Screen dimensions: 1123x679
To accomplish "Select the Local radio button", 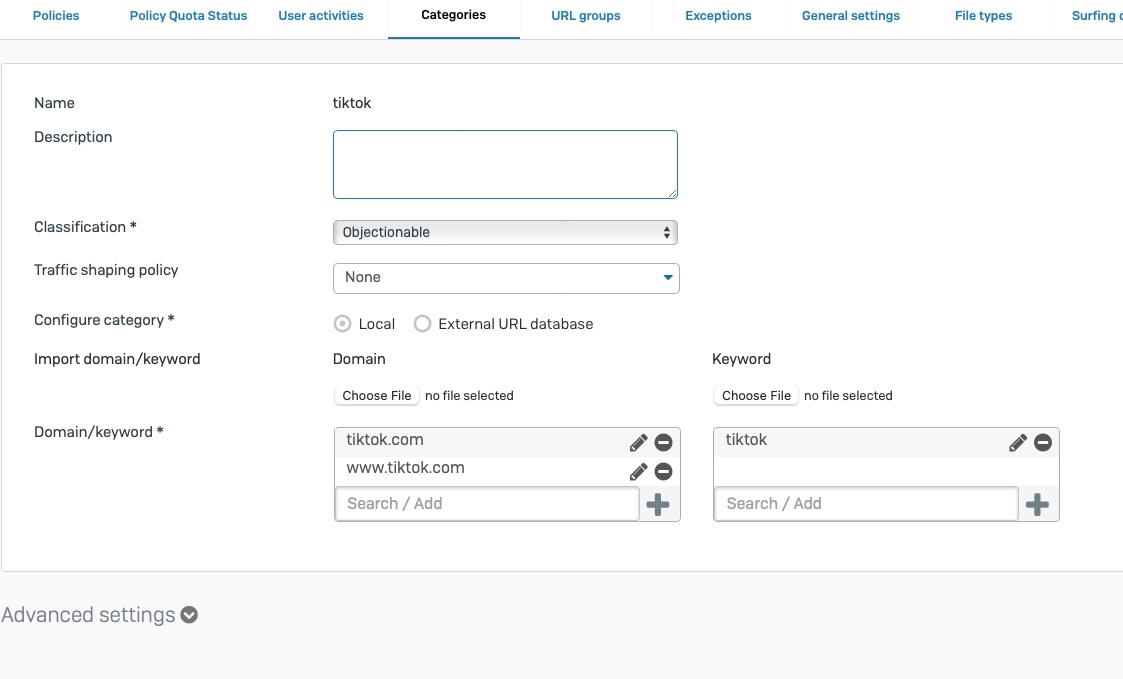I will coord(342,324).
